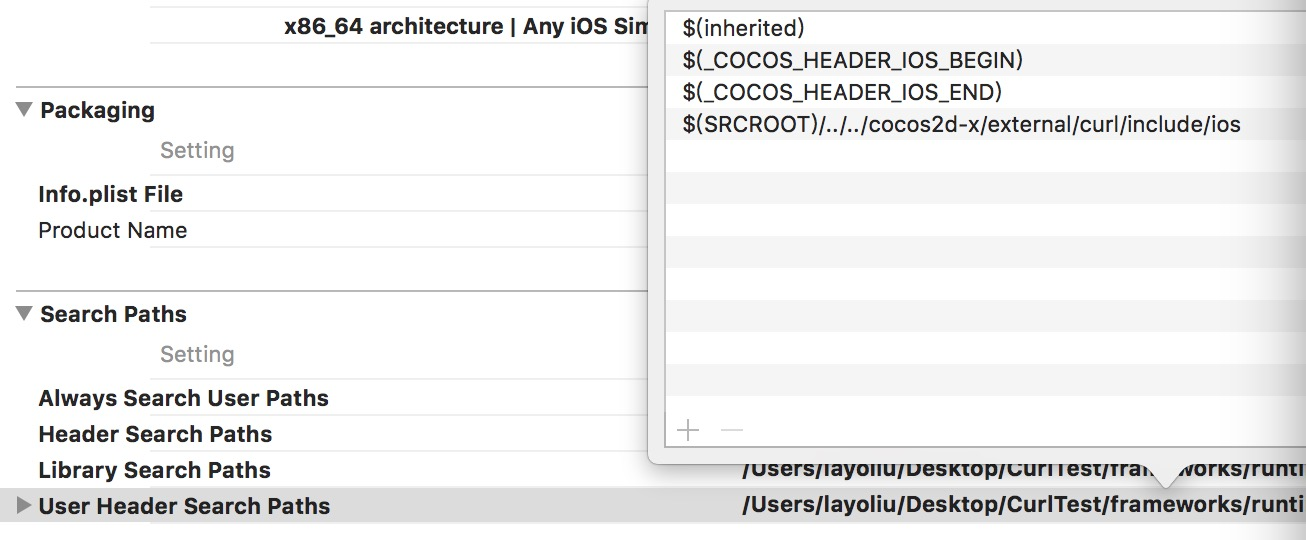
Task: Select the Library Search Paths setting
Action: [154, 470]
